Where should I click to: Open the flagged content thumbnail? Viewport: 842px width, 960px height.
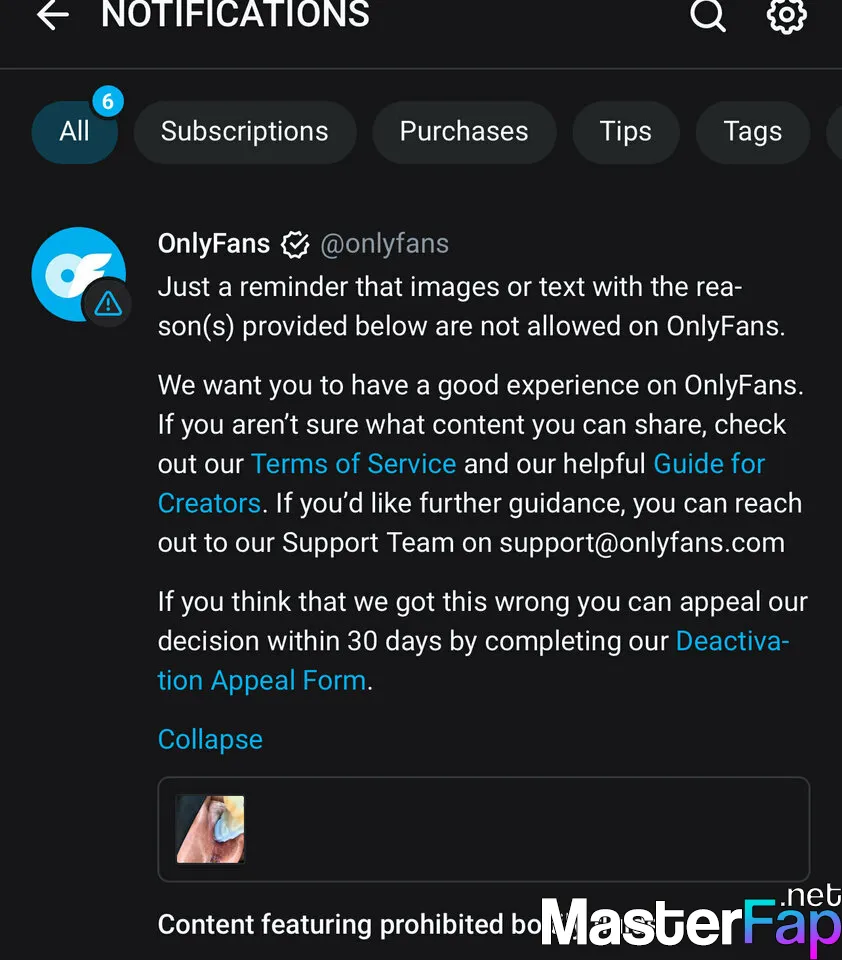(x=210, y=829)
